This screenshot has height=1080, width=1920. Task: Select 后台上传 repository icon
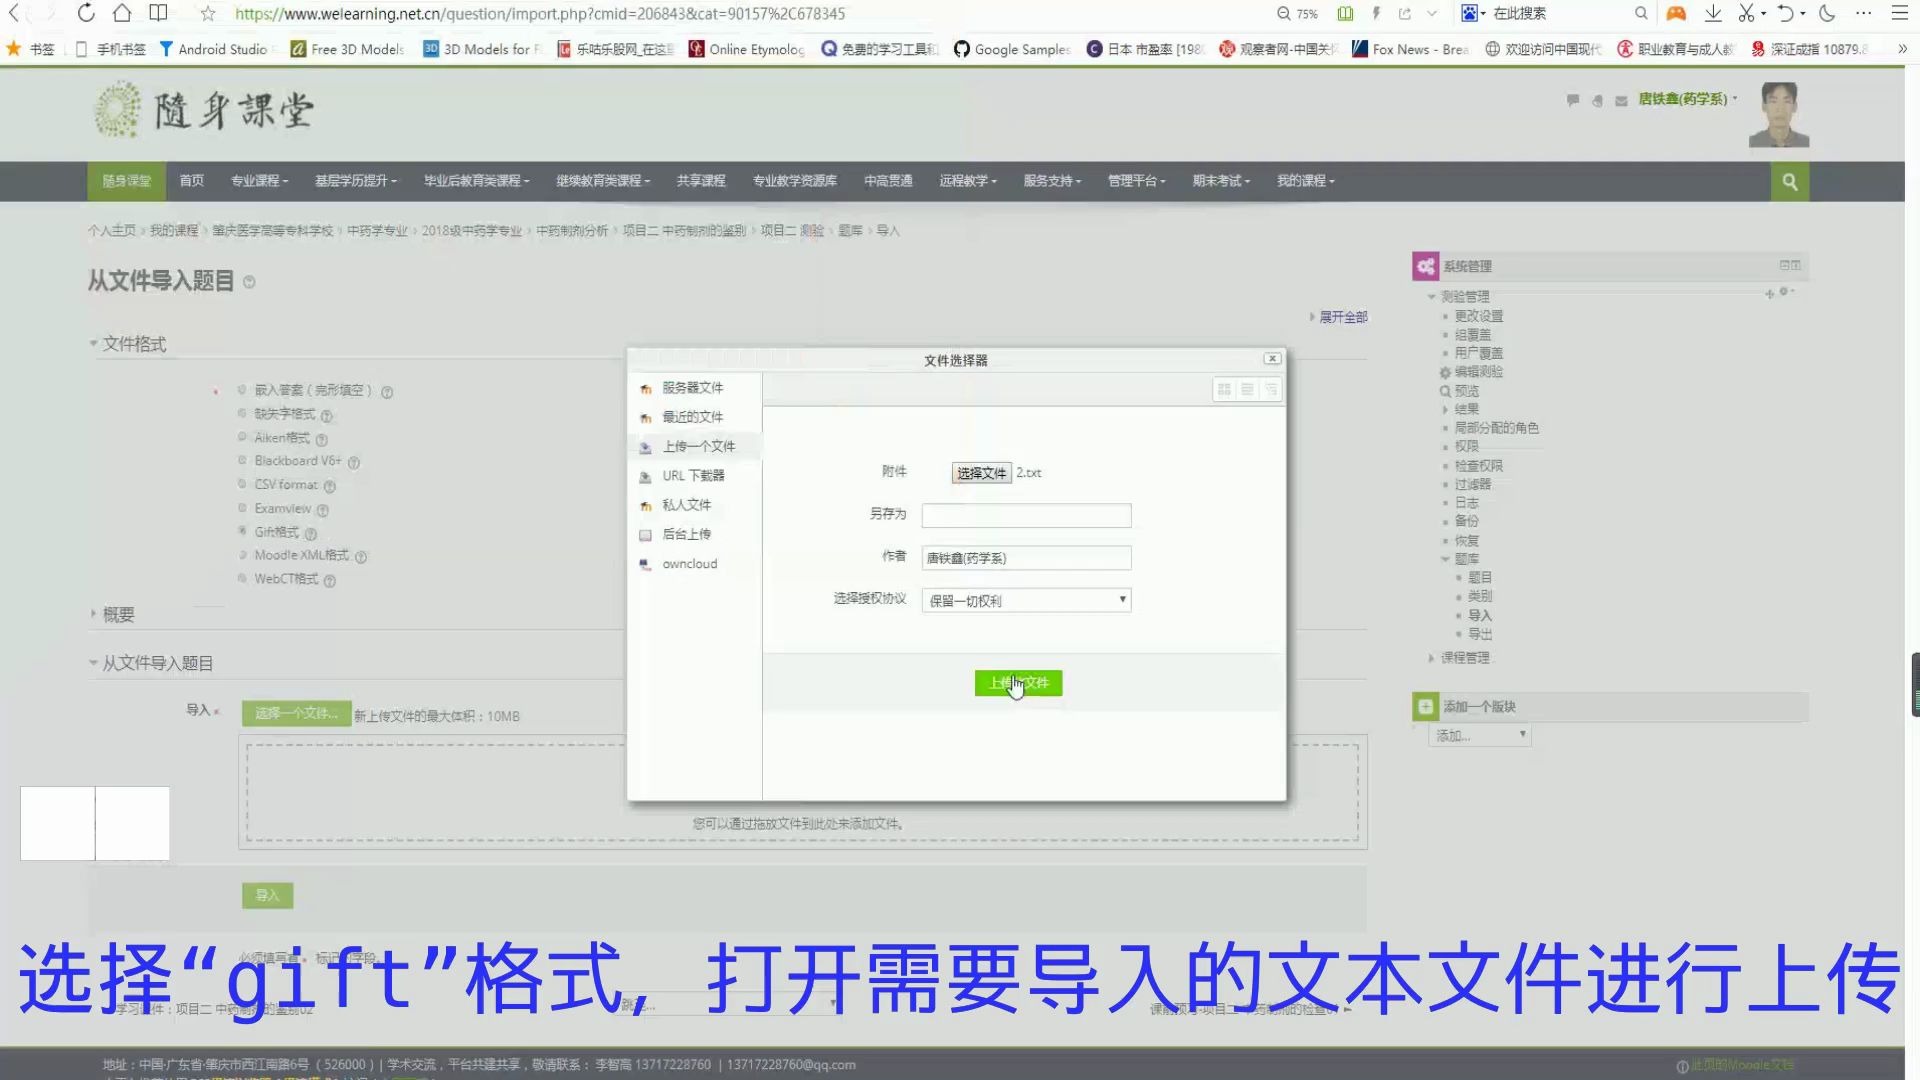click(645, 534)
